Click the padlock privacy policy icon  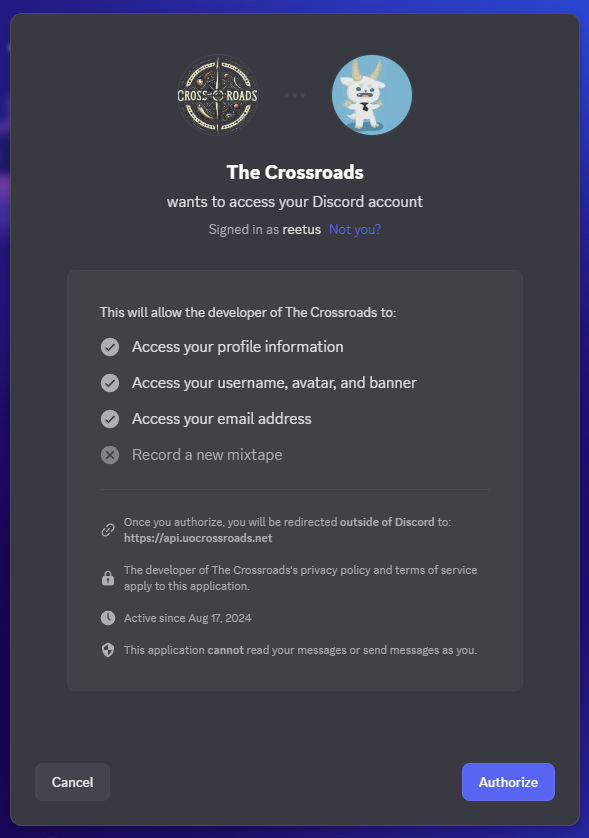click(x=108, y=578)
